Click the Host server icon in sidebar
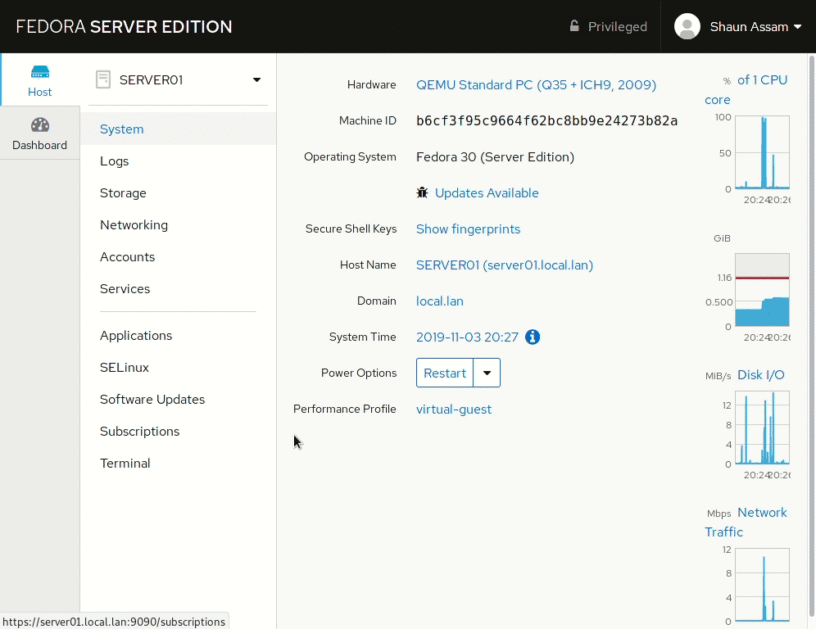 pyautogui.click(x=40, y=72)
